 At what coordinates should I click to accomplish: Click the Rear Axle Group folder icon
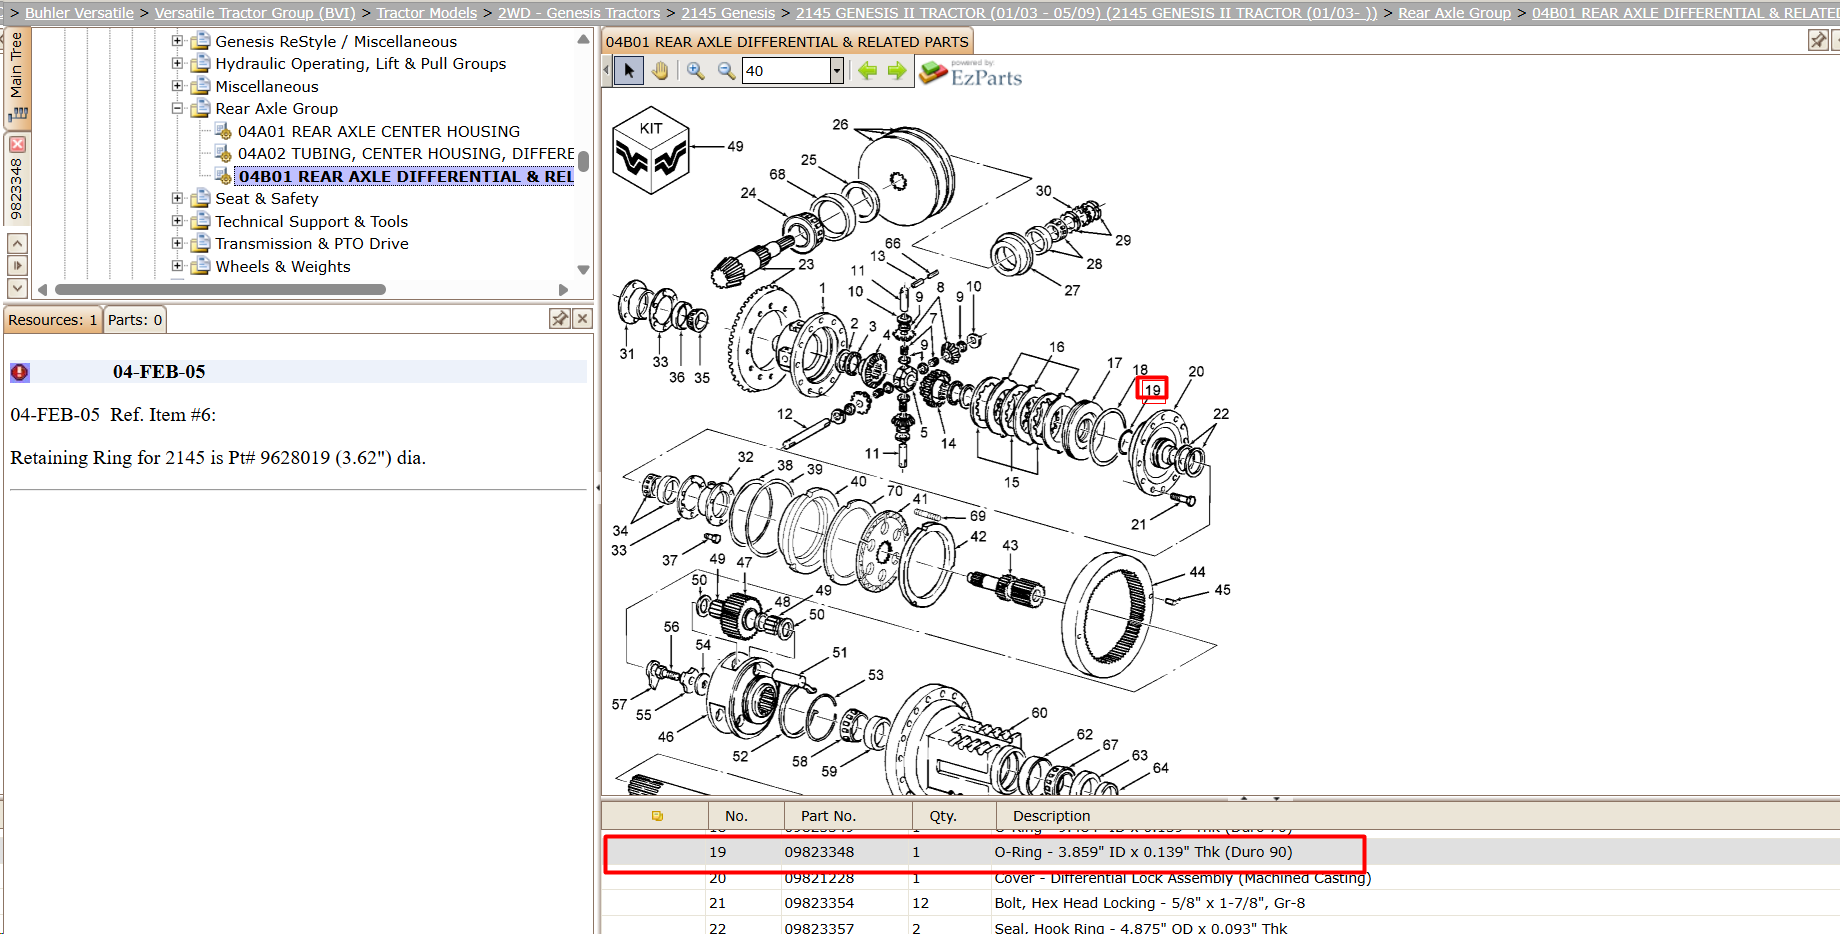[x=201, y=108]
